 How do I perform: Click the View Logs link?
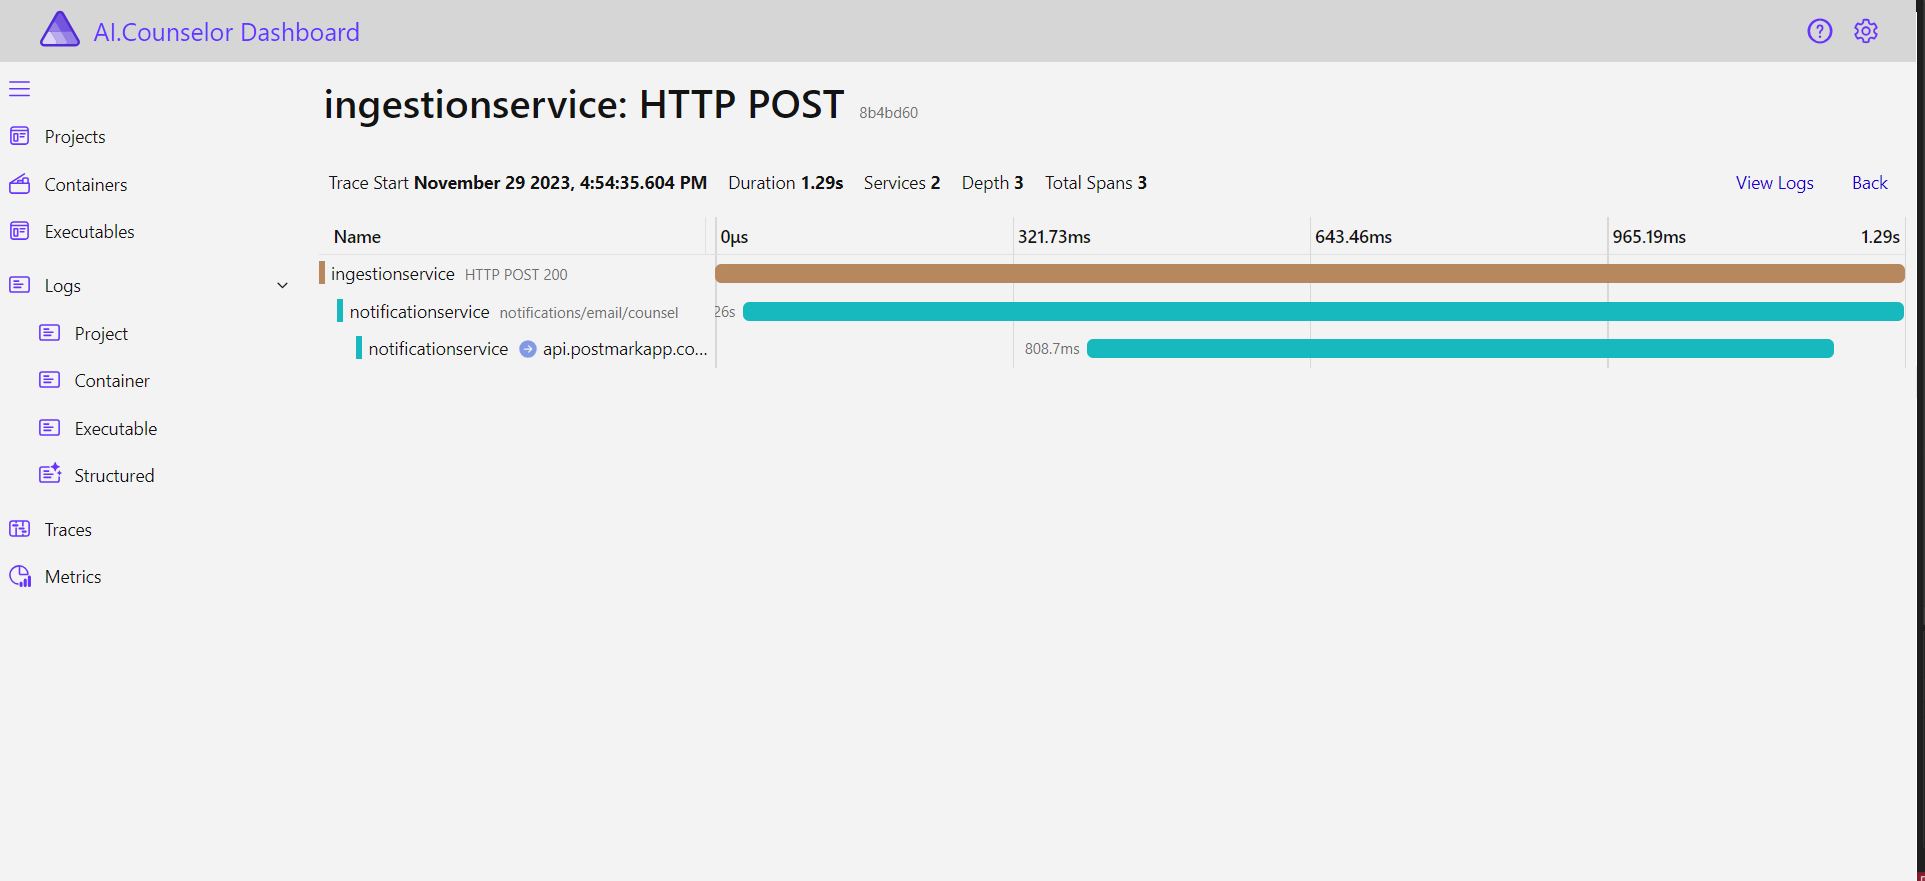[x=1775, y=183]
